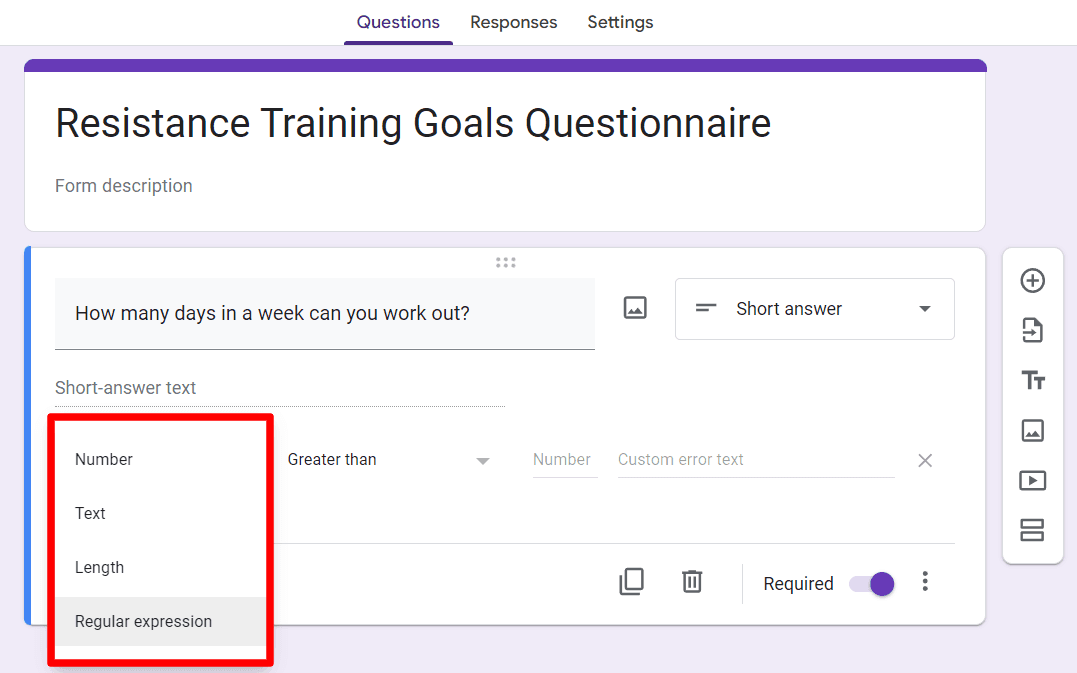Switch to the Questions tab
The image size is (1077, 673).
(x=398, y=22)
